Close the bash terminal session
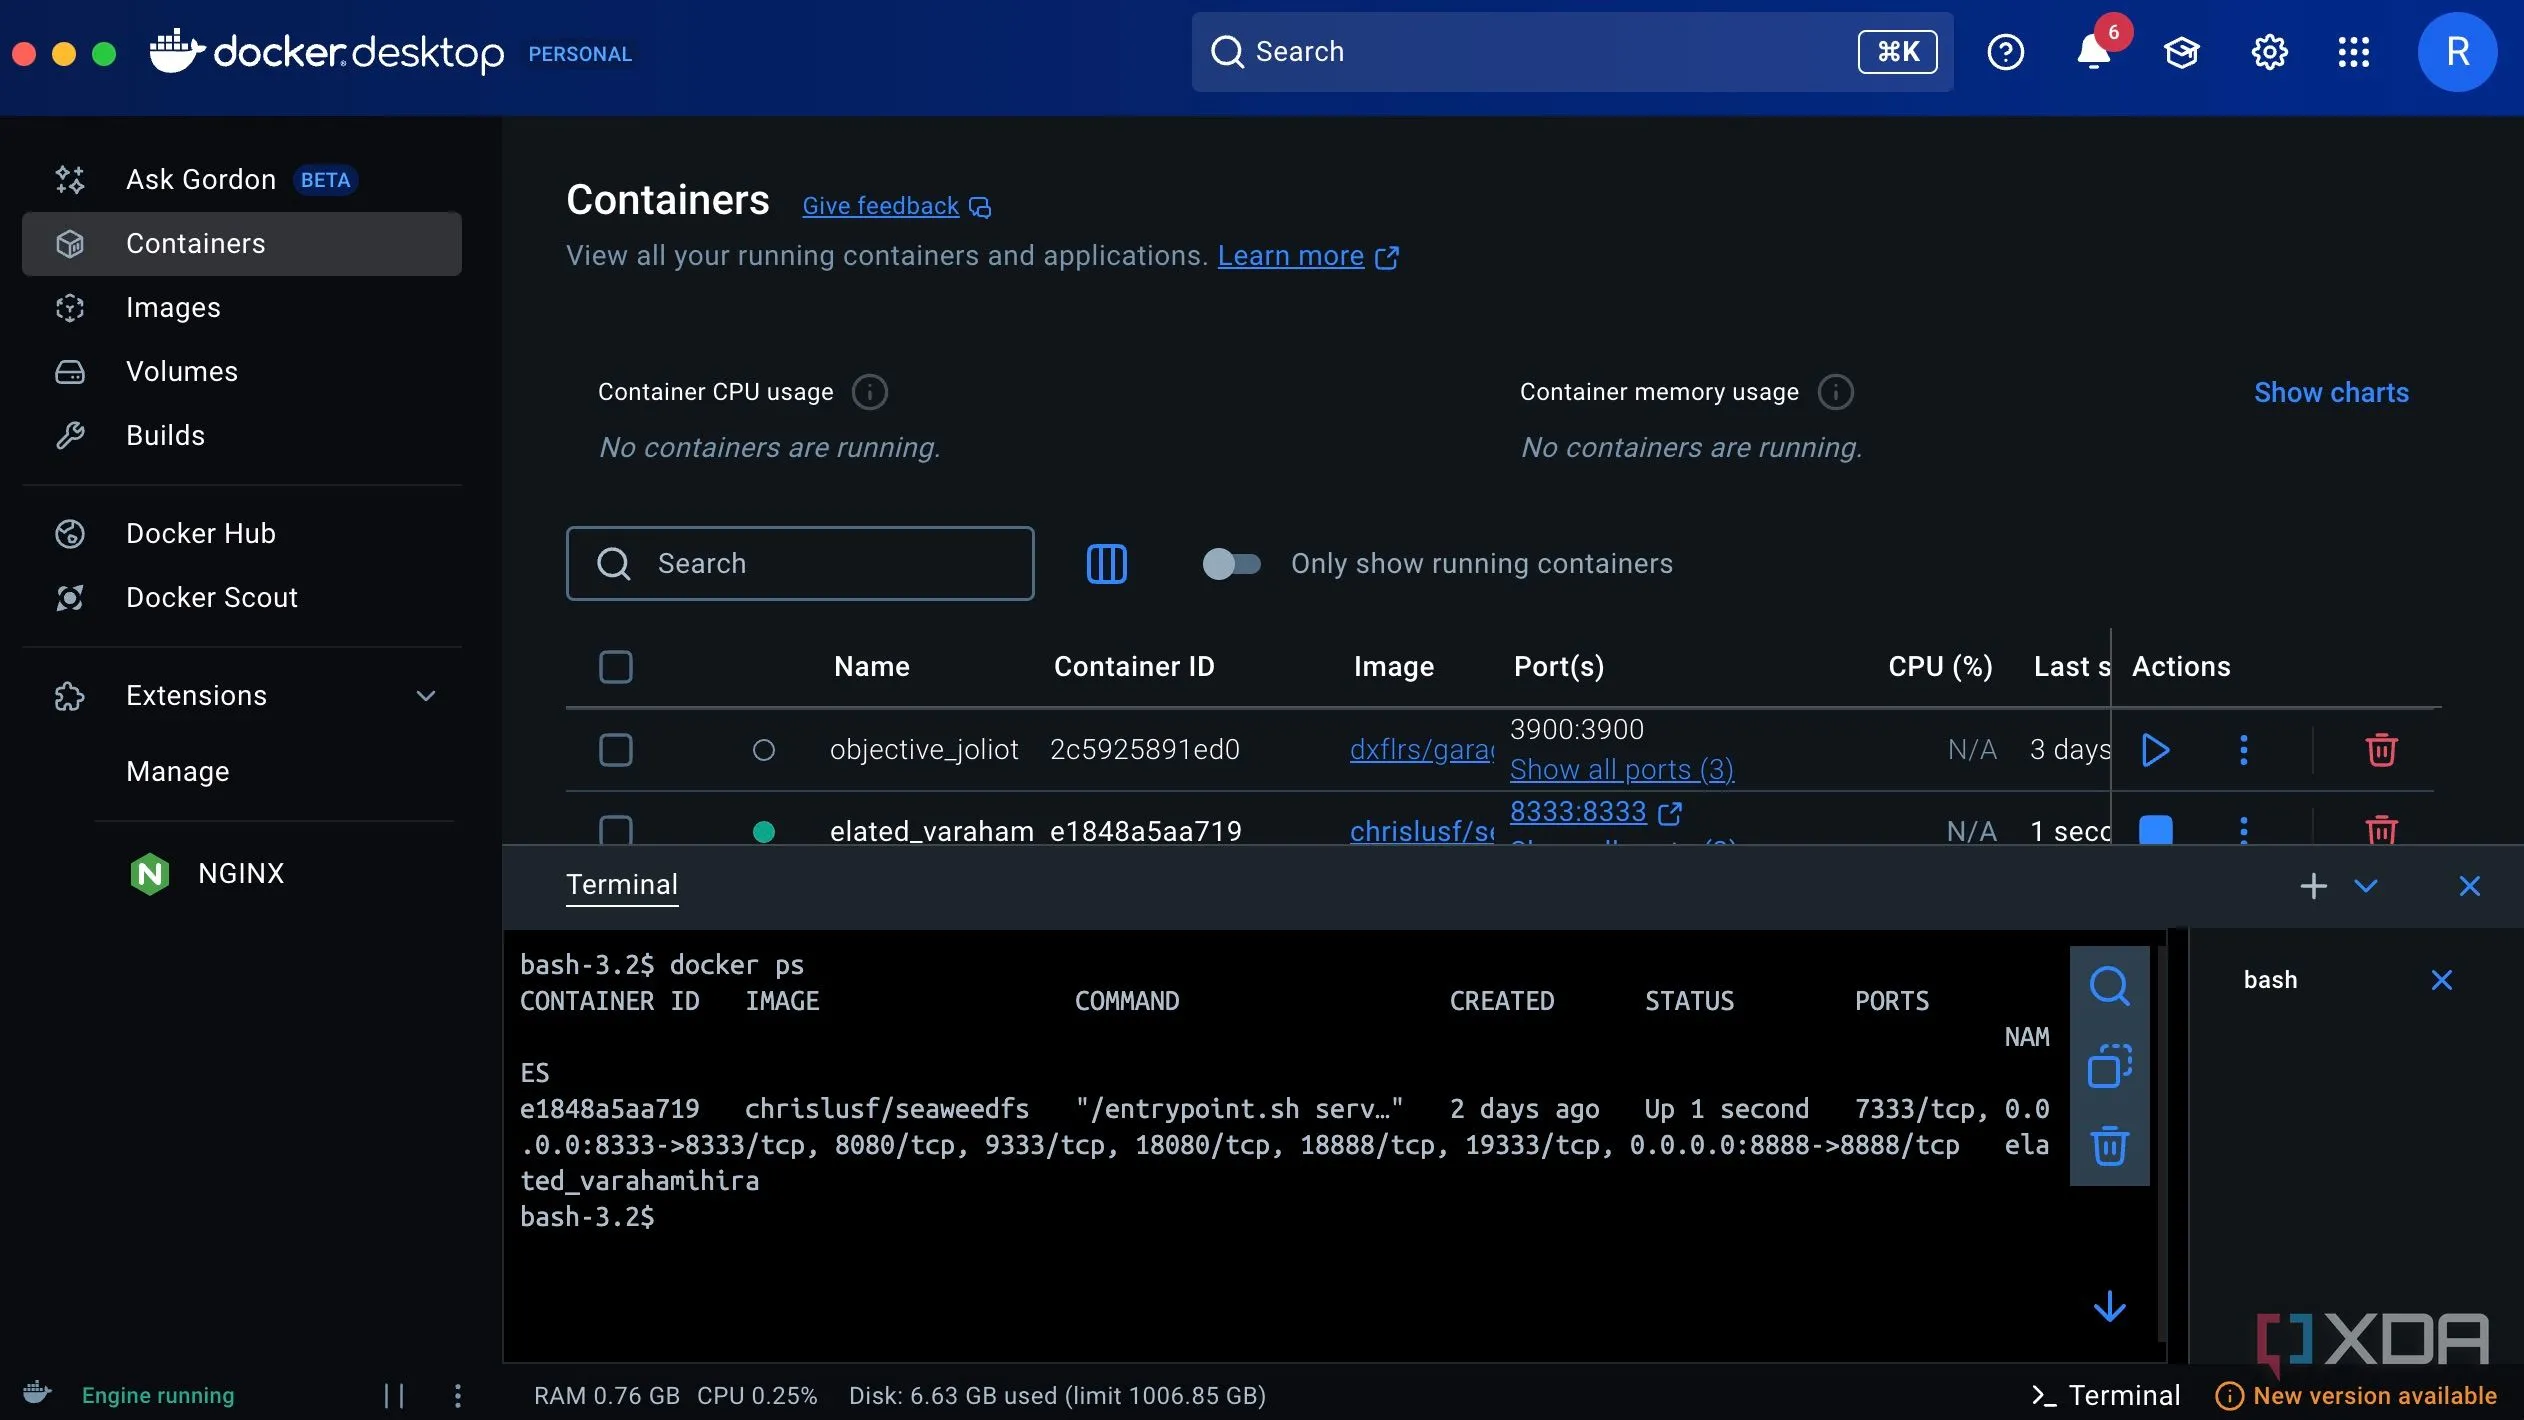 pos(2441,980)
